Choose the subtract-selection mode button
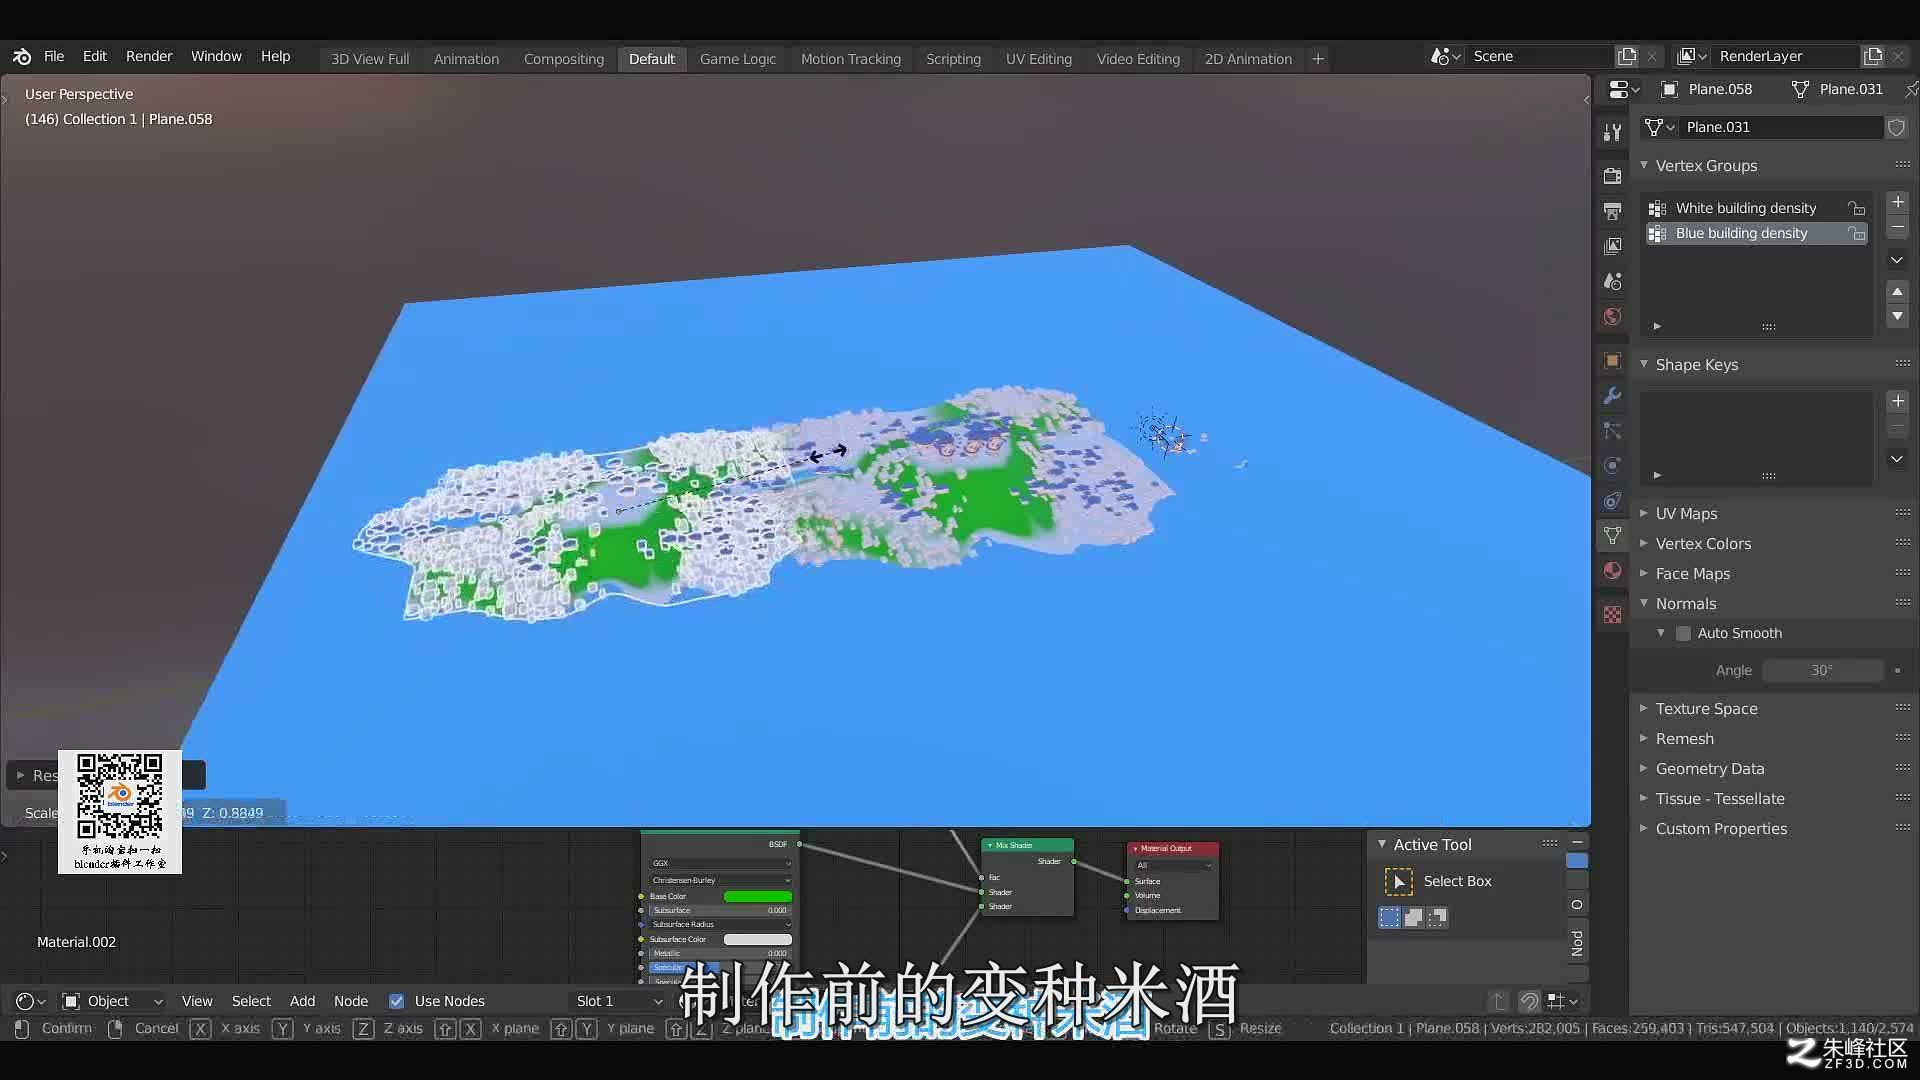This screenshot has height=1080, width=1920. (1437, 917)
